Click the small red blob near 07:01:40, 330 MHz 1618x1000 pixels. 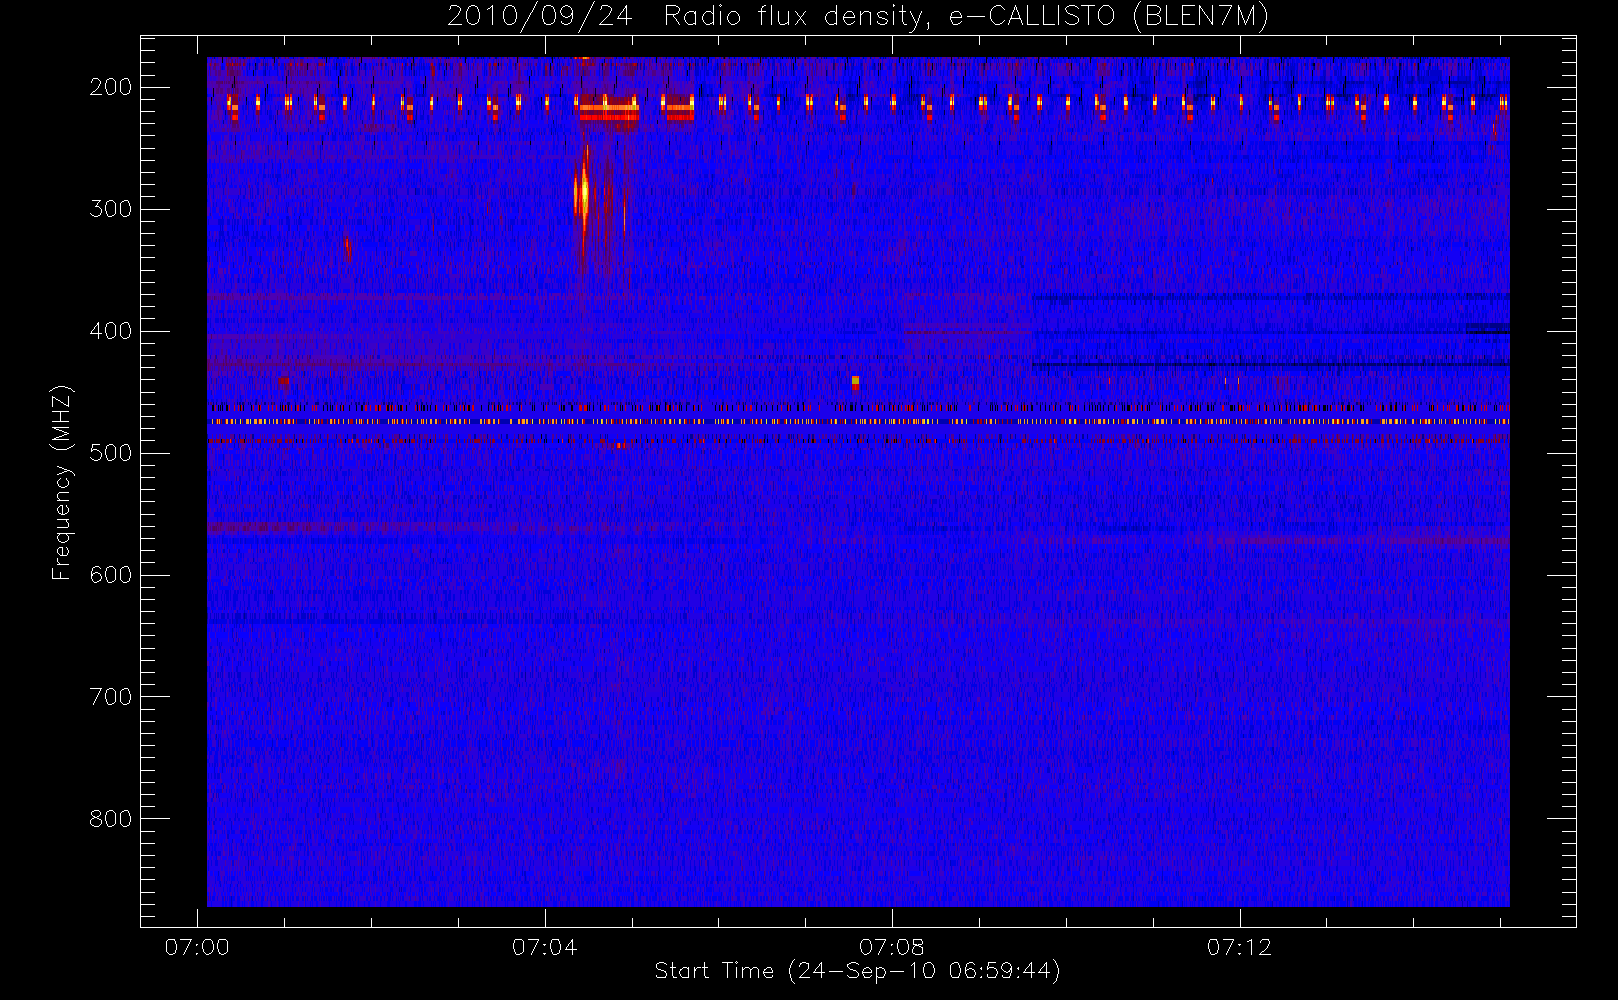pyautogui.click(x=347, y=248)
